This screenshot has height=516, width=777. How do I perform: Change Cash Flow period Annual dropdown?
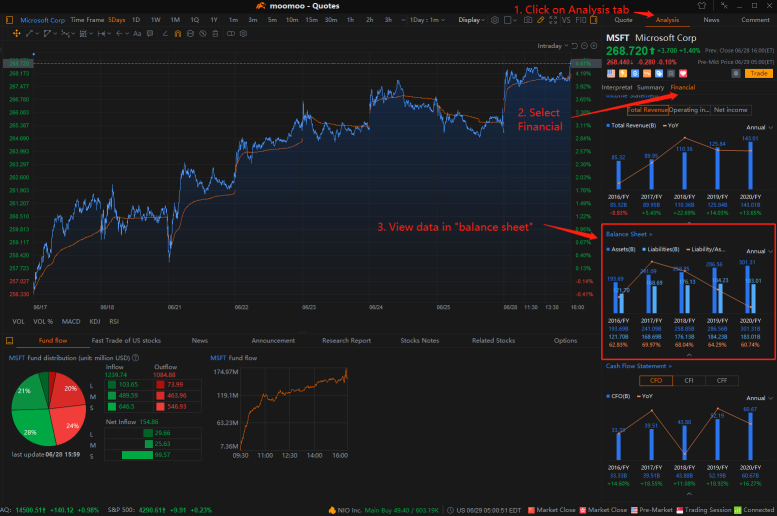(x=759, y=398)
